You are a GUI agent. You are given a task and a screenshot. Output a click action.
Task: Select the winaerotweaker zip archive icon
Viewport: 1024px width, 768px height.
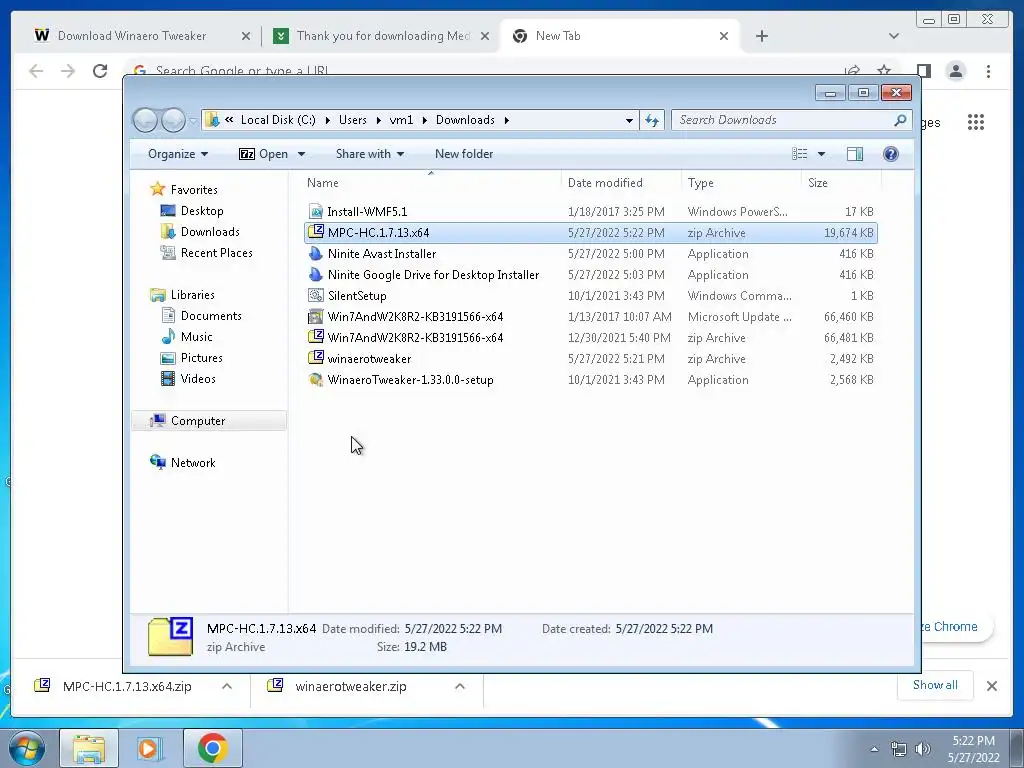[316, 358]
